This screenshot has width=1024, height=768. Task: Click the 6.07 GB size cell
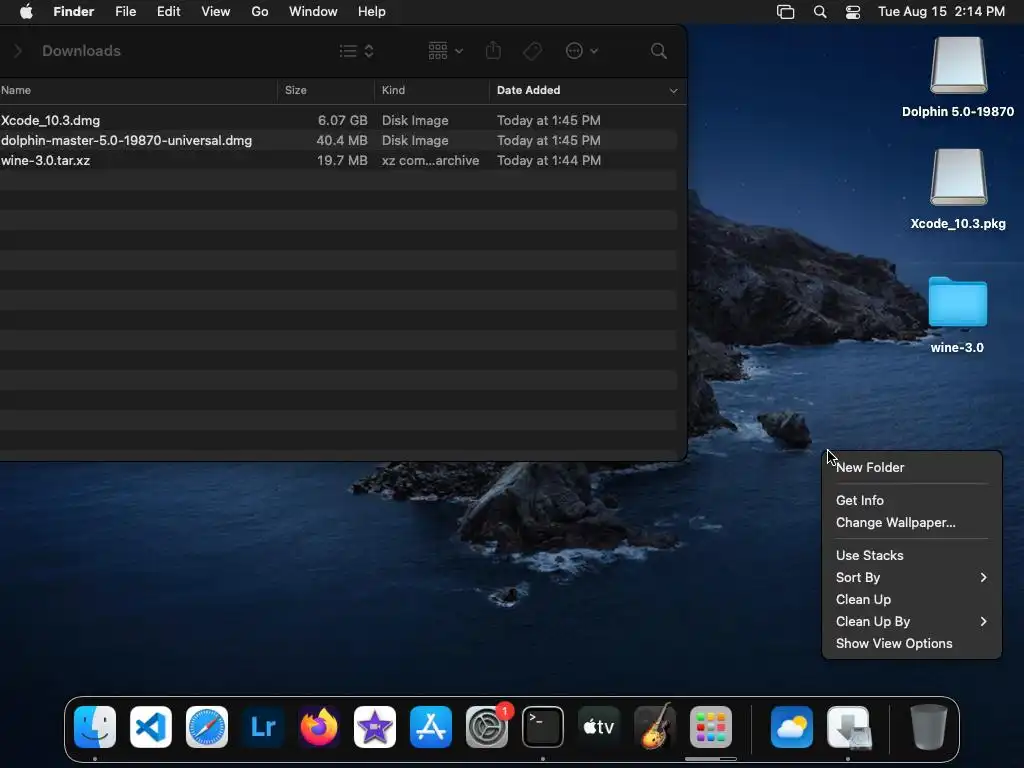pyautogui.click(x=342, y=120)
